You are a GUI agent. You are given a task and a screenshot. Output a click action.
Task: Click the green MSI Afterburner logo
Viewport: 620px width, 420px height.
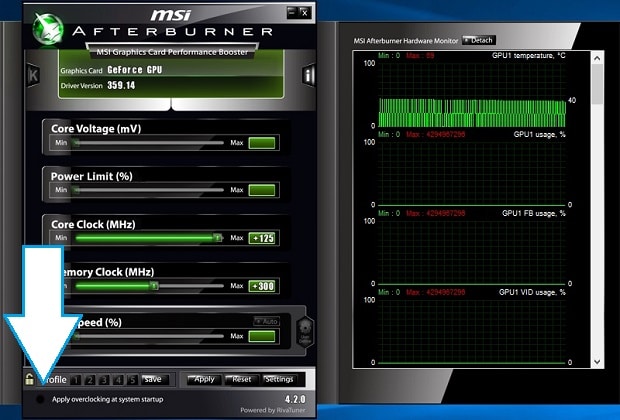pos(48,29)
